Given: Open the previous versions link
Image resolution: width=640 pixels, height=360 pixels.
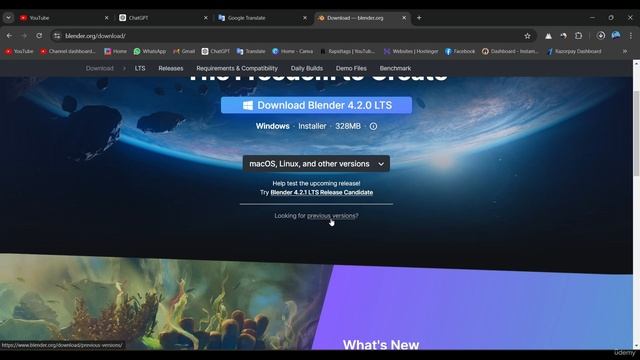Looking at the screenshot, I should 331,216.
